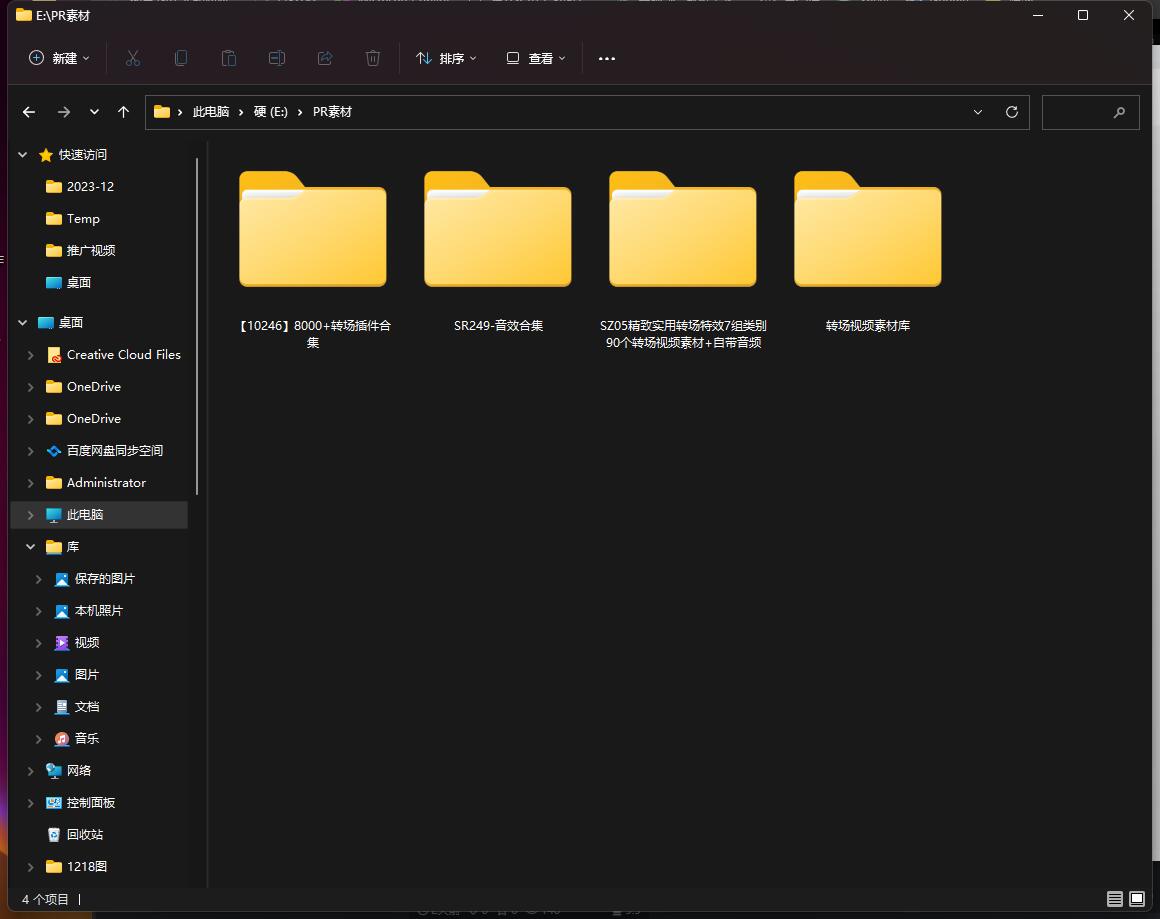The image size is (1160, 919).
Task: Open 文档 documents library
Action: (x=77, y=707)
